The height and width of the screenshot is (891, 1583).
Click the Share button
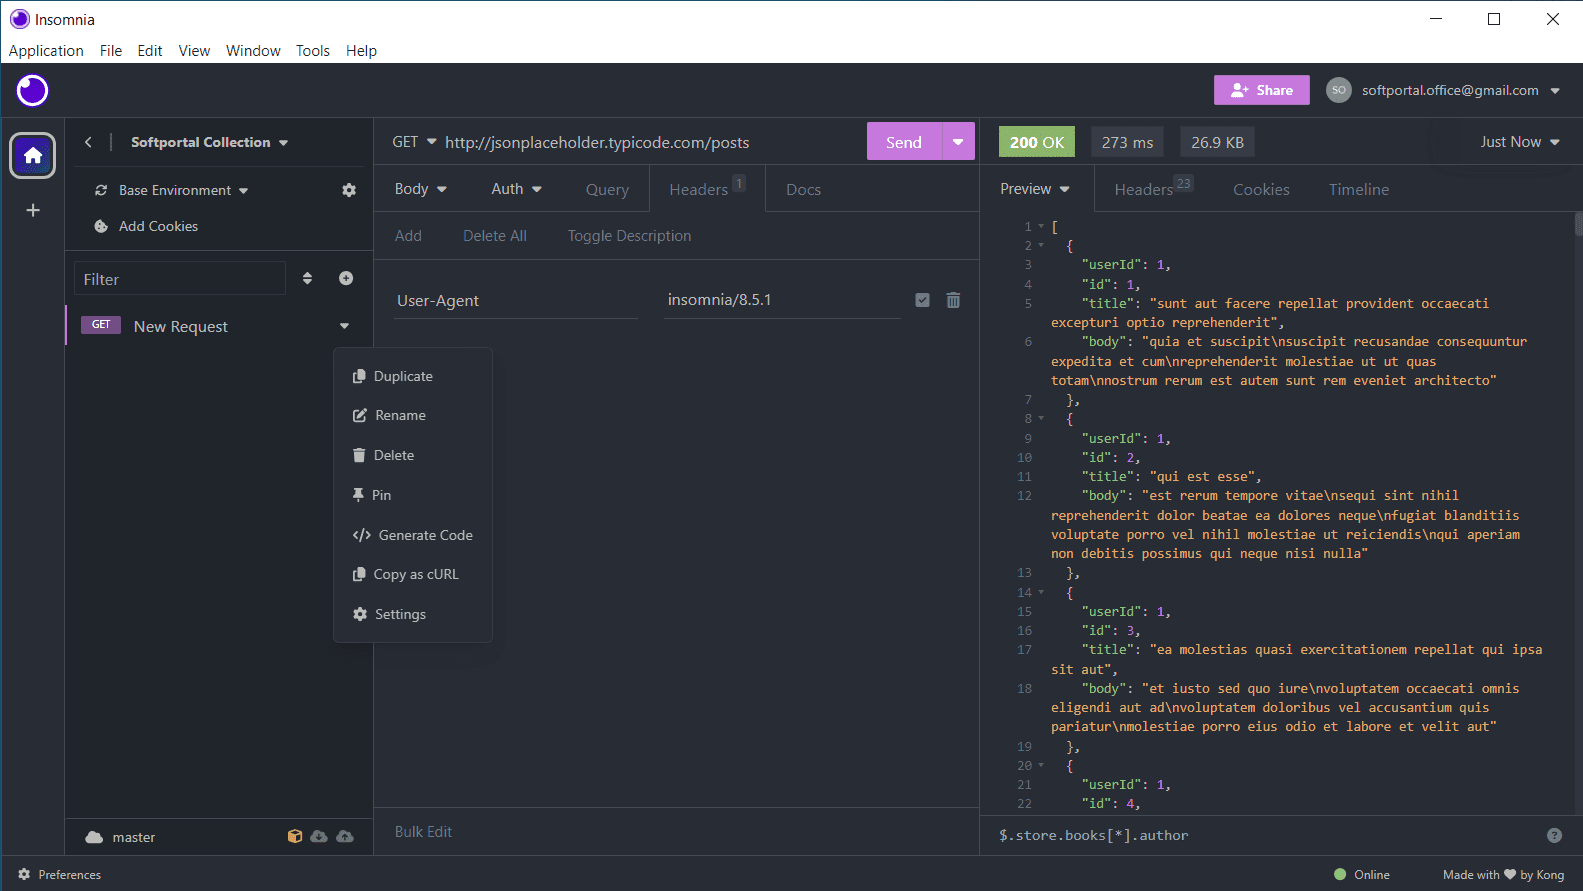(x=1261, y=90)
